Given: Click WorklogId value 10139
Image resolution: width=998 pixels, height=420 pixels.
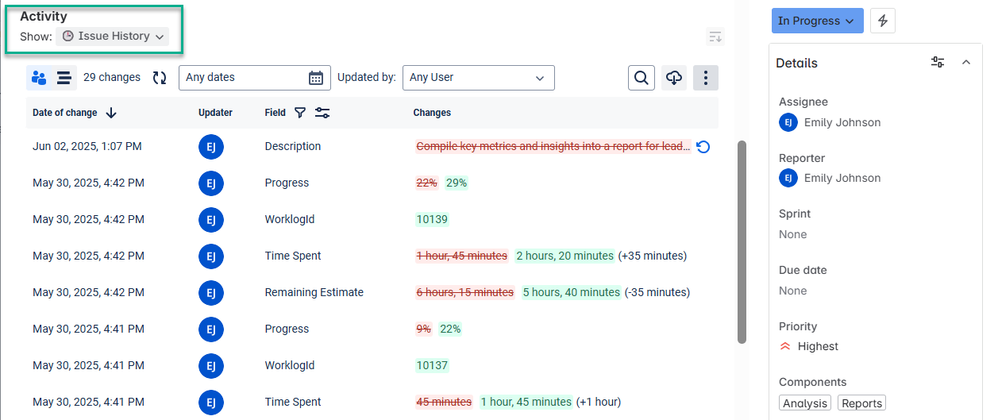Looking at the screenshot, I should click(x=432, y=220).
